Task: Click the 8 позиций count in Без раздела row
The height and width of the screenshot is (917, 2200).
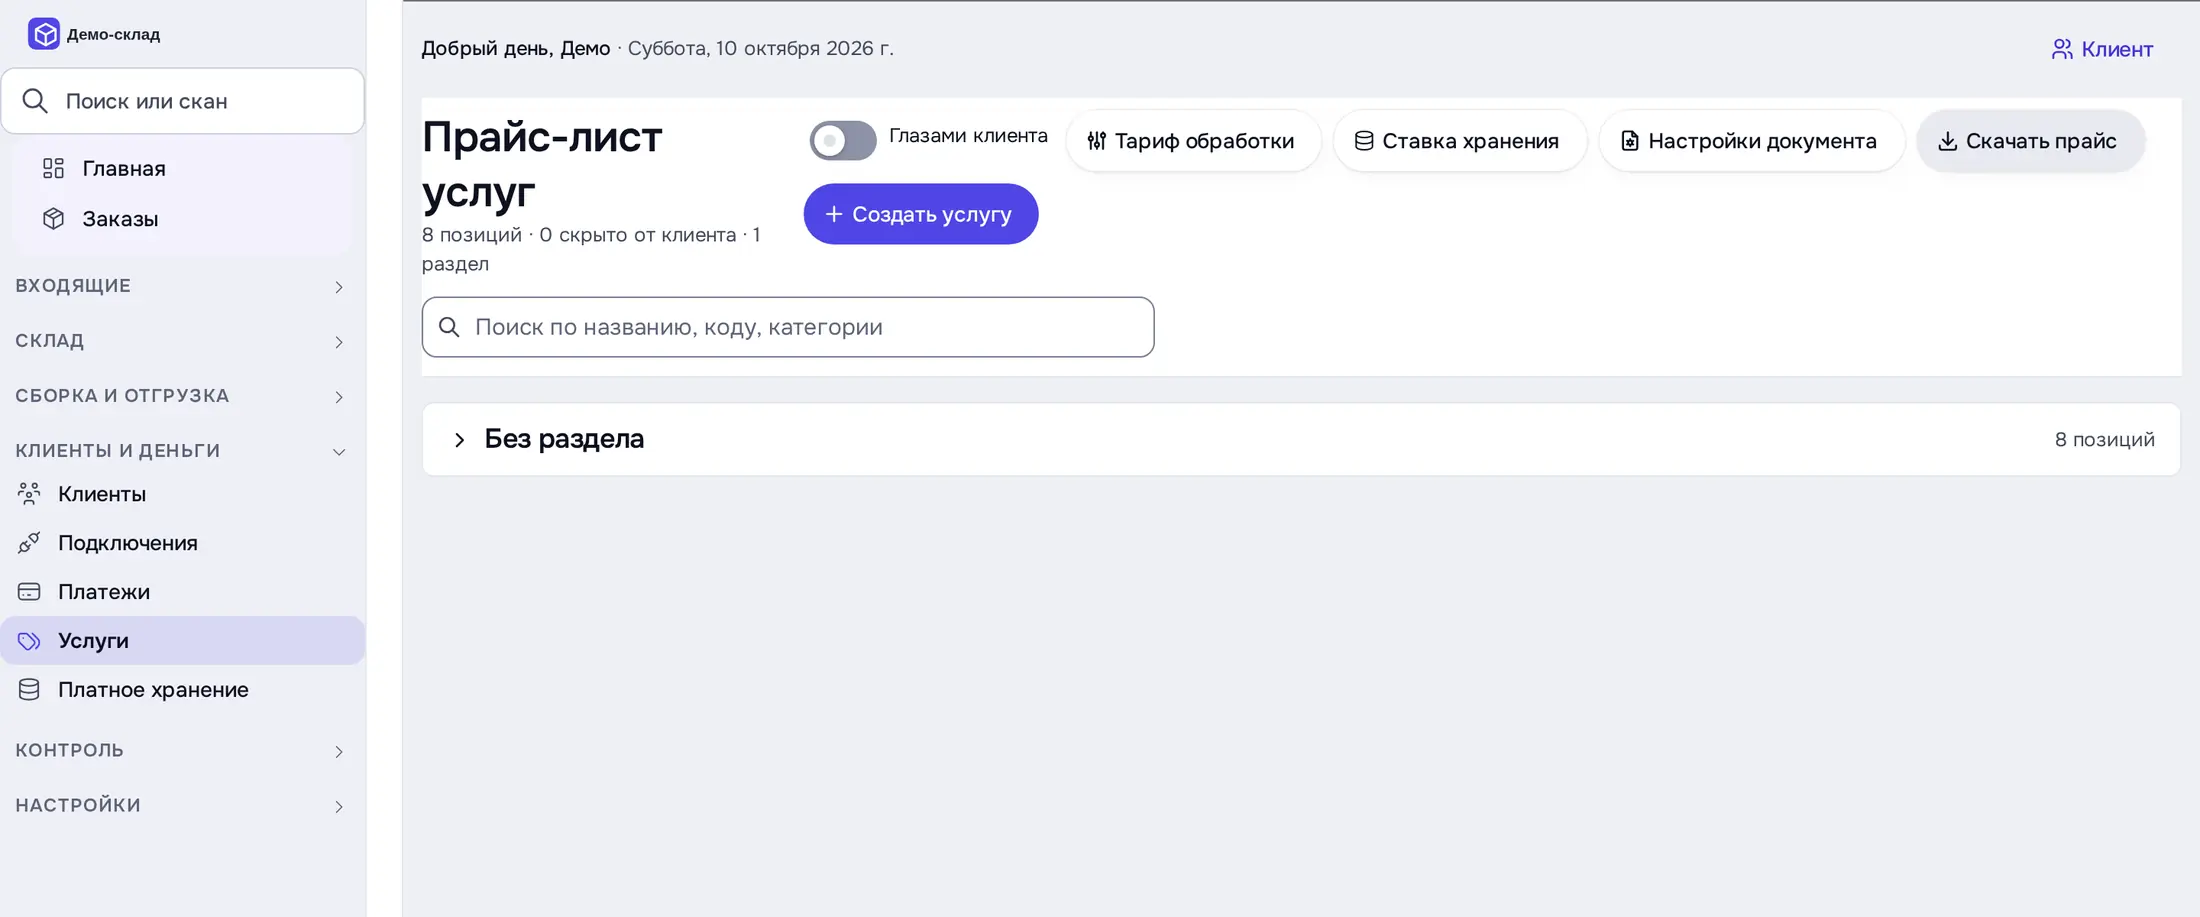Action: coord(2104,440)
